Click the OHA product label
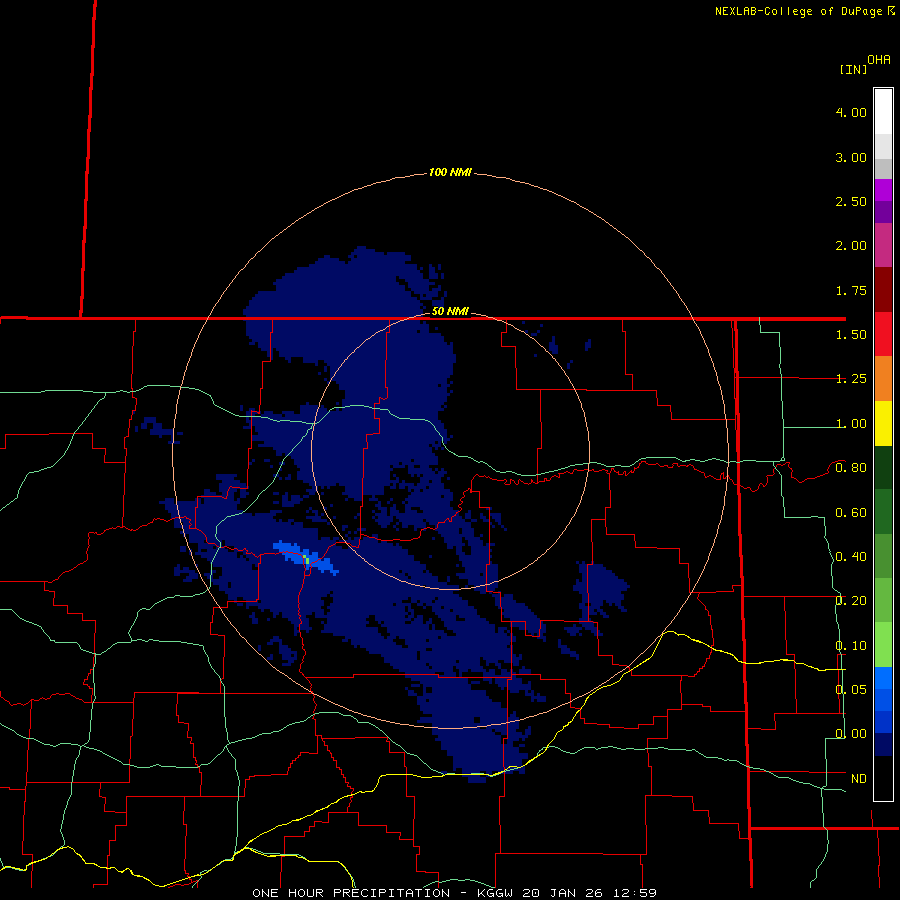The width and height of the screenshot is (900, 900). click(879, 60)
